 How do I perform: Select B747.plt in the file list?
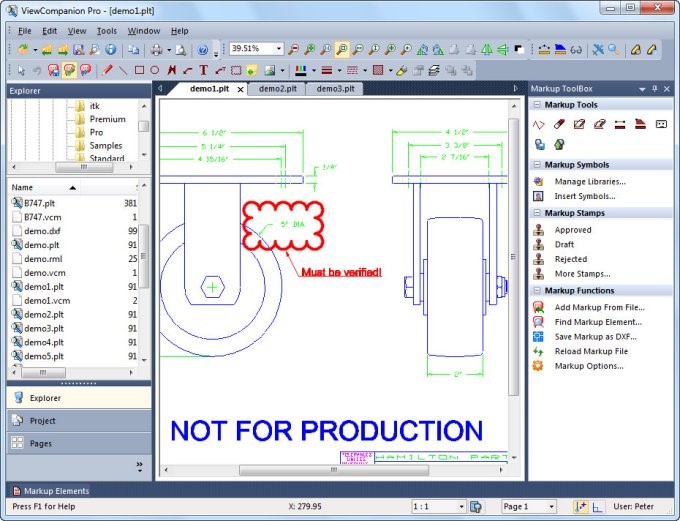(x=39, y=202)
